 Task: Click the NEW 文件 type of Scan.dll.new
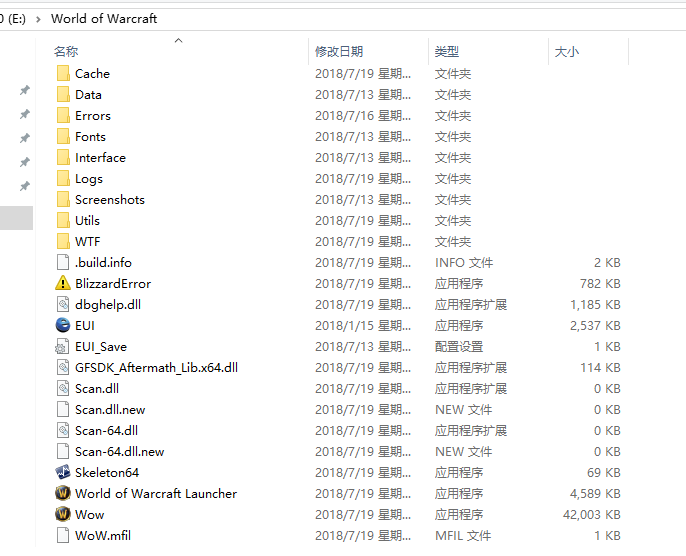(463, 409)
